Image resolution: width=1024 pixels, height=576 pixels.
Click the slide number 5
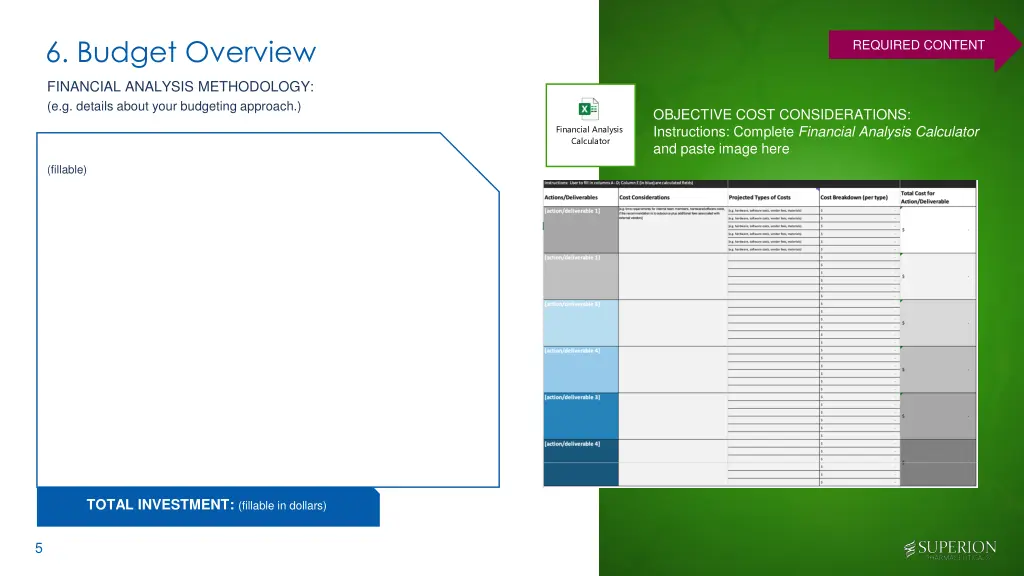point(38,548)
